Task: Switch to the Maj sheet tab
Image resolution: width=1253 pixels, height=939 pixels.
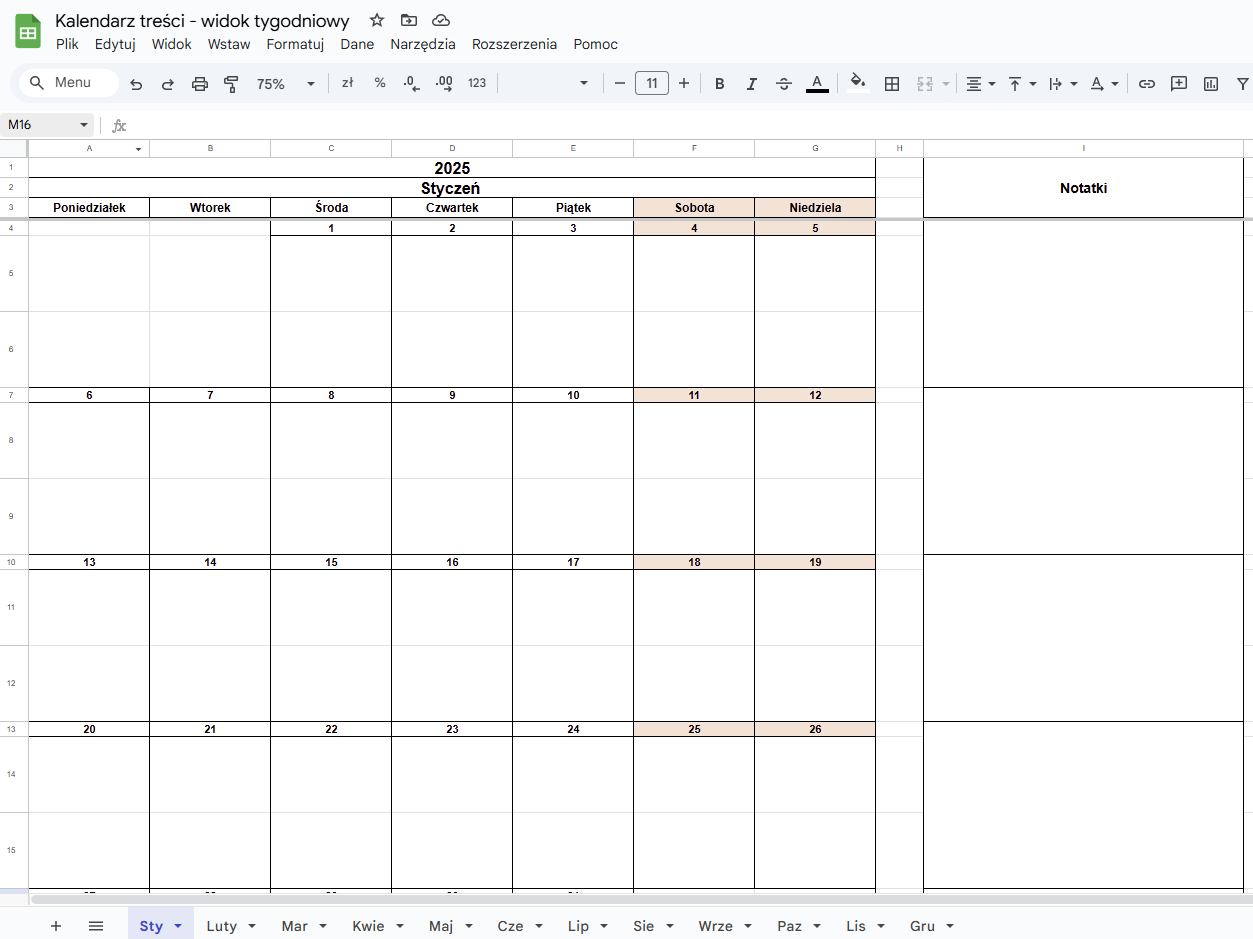Action: tap(441, 926)
